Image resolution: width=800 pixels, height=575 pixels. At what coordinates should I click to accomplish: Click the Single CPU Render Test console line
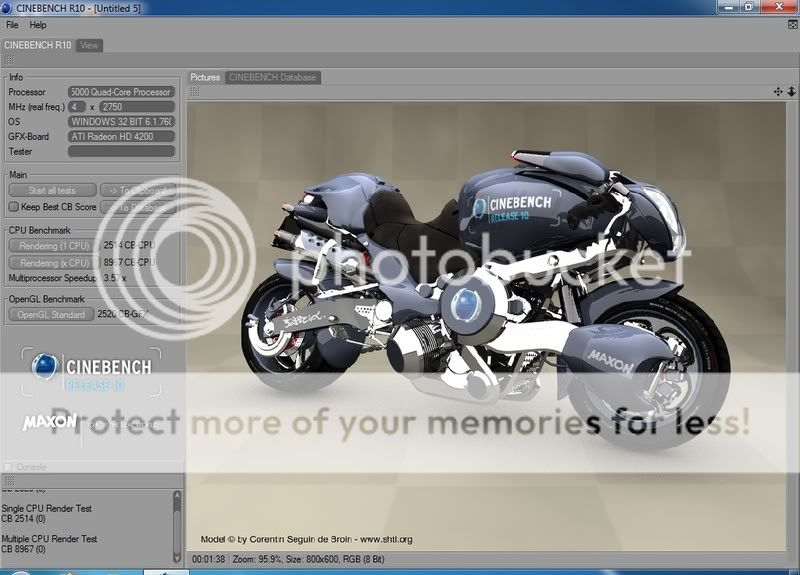[x=46, y=508]
